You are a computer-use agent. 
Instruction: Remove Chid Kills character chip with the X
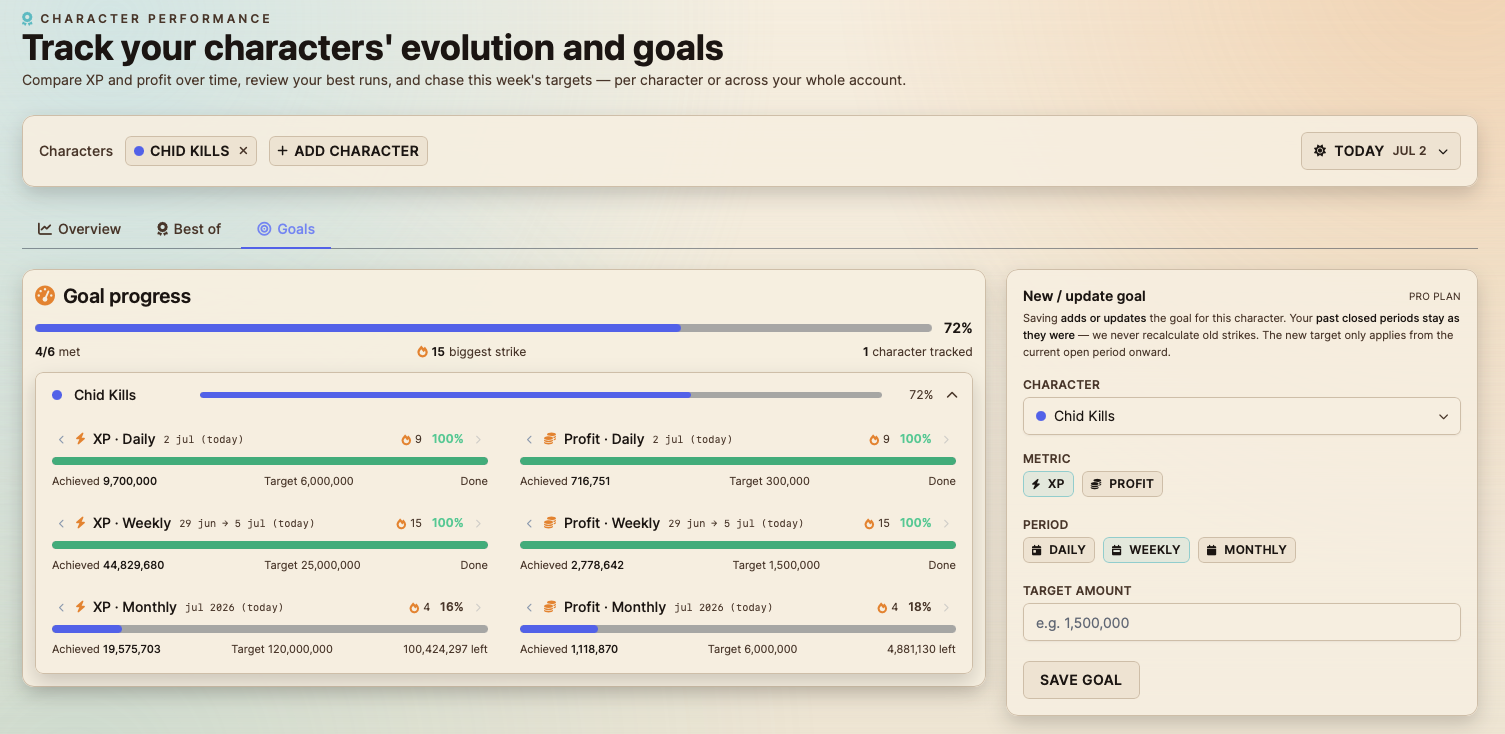(243, 151)
